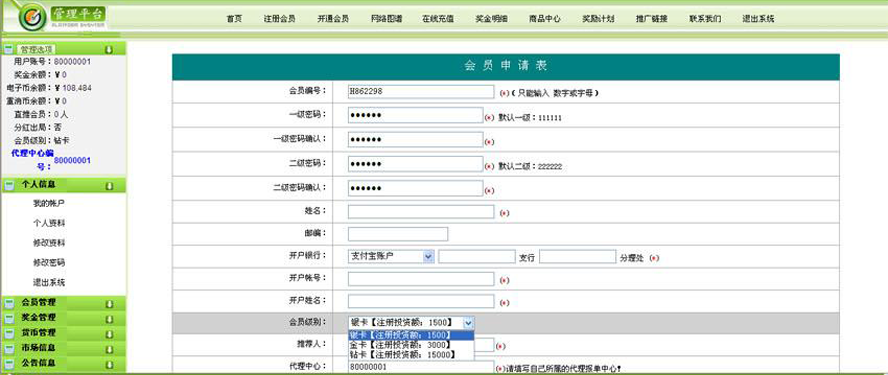
Task: Open the 奖金明细 menu item
Action: 492,19
